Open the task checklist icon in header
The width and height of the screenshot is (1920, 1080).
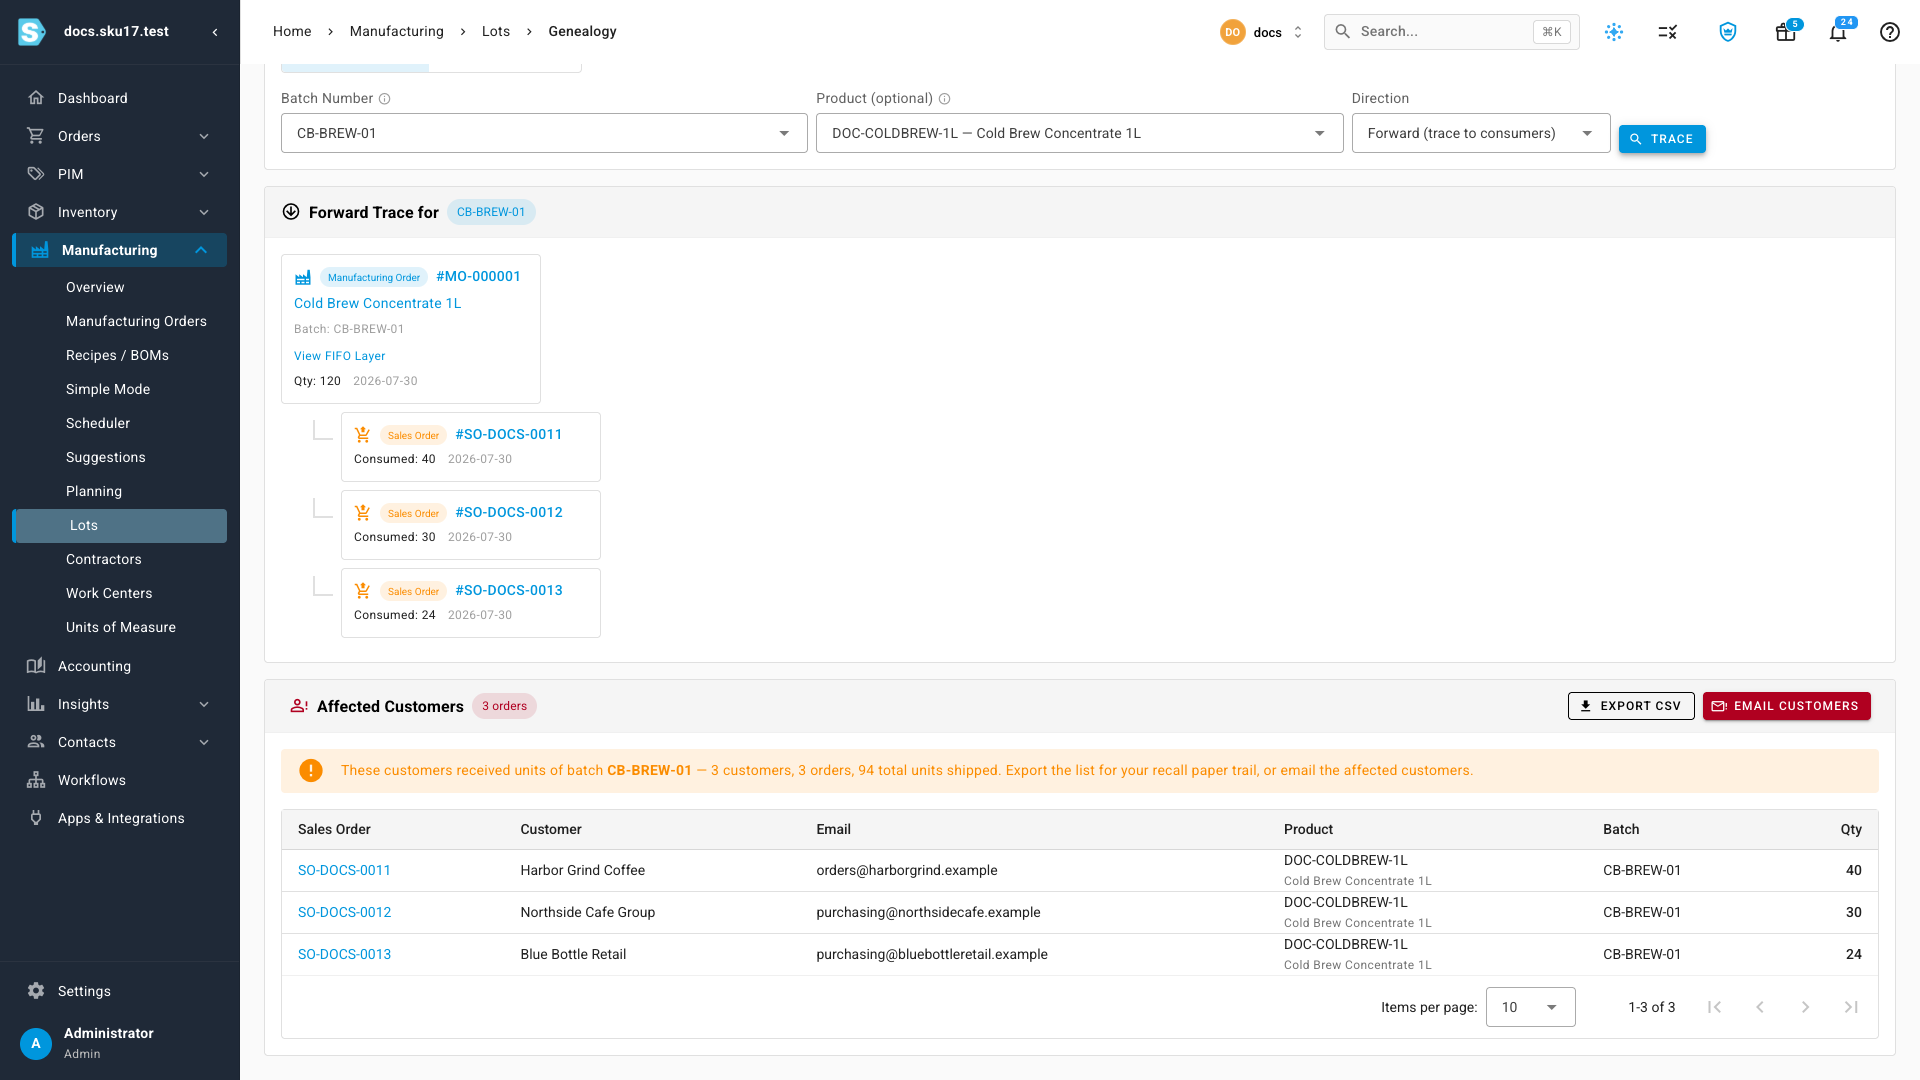tap(1668, 32)
